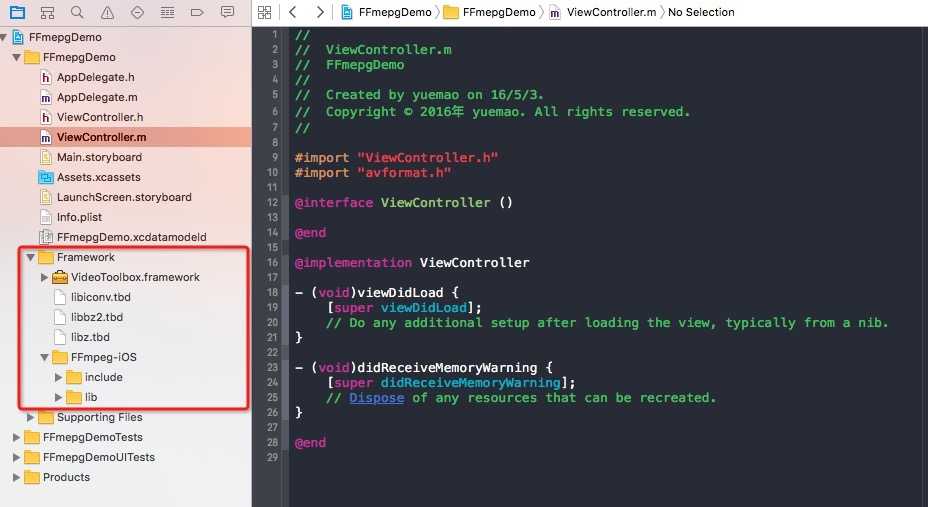Open Info.plist in the navigator
This screenshot has height=507, width=928.
tap(79, 217)
